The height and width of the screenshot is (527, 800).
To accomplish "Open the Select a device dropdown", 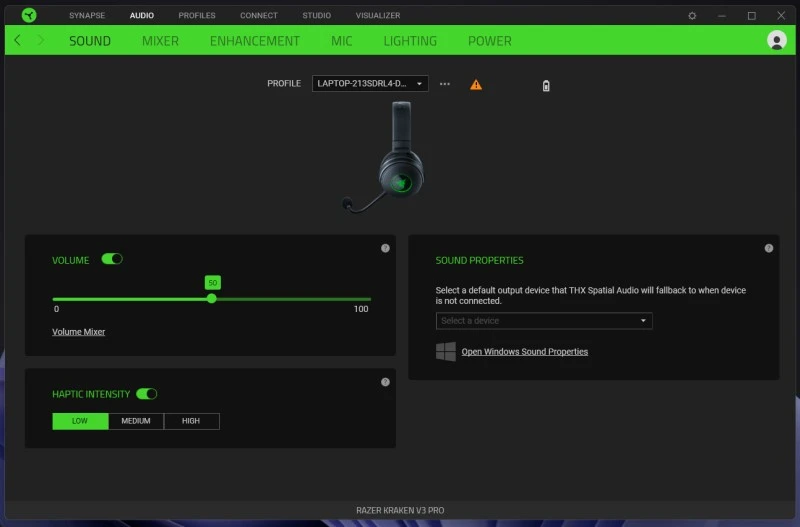I will pos(544,321).
